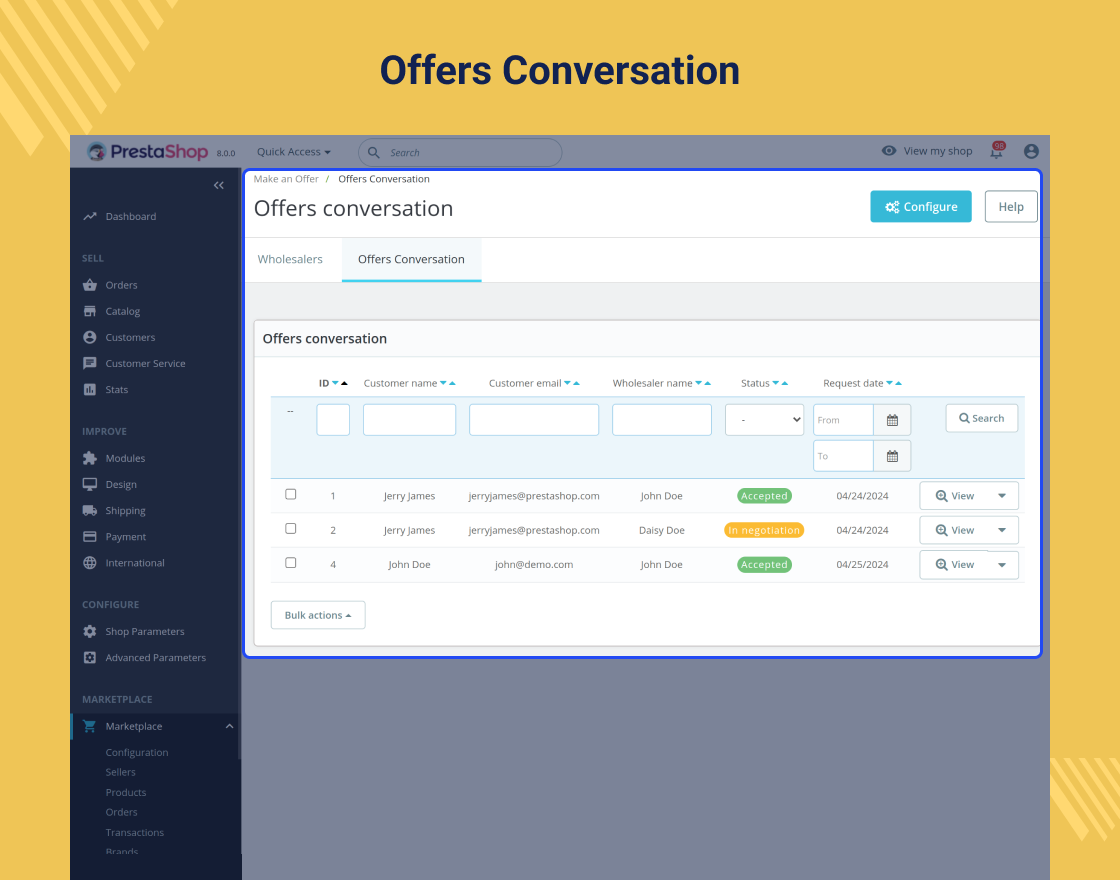Click the Wholesaler name filter field
This screenshot has width=1120, height=880.
(x=661, y=420)
